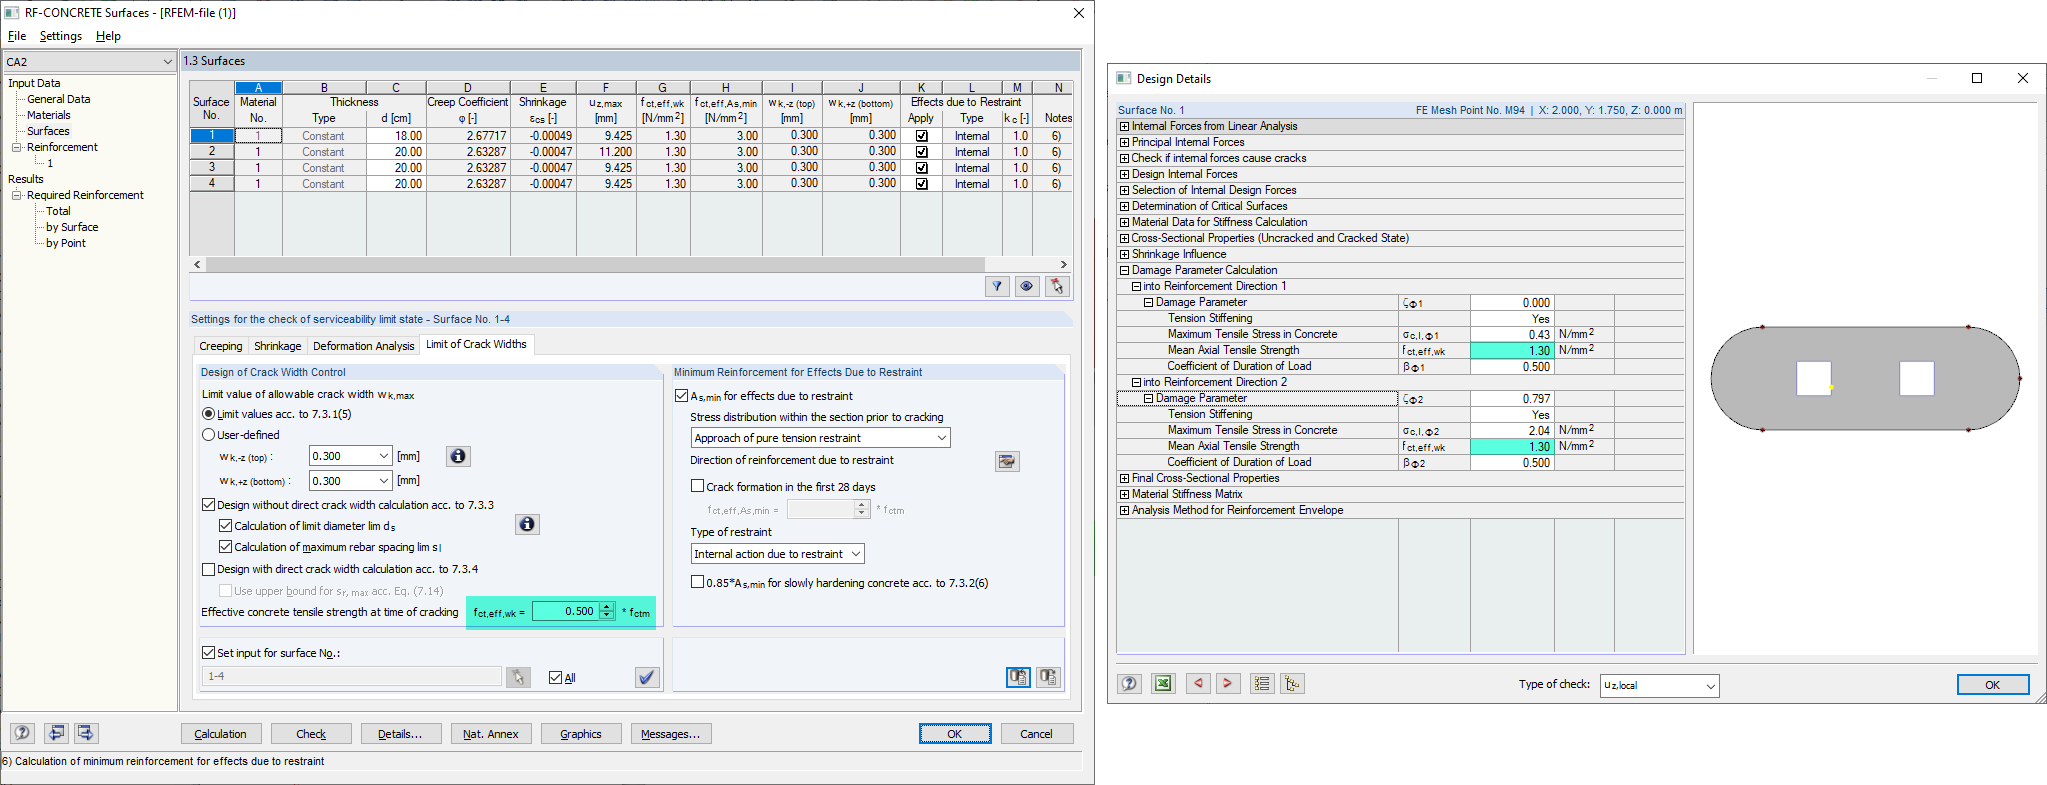The width and height of the screenshot is (2047, 785).
Task: Open info for limit diameter calculation
Action: (527, 524)
